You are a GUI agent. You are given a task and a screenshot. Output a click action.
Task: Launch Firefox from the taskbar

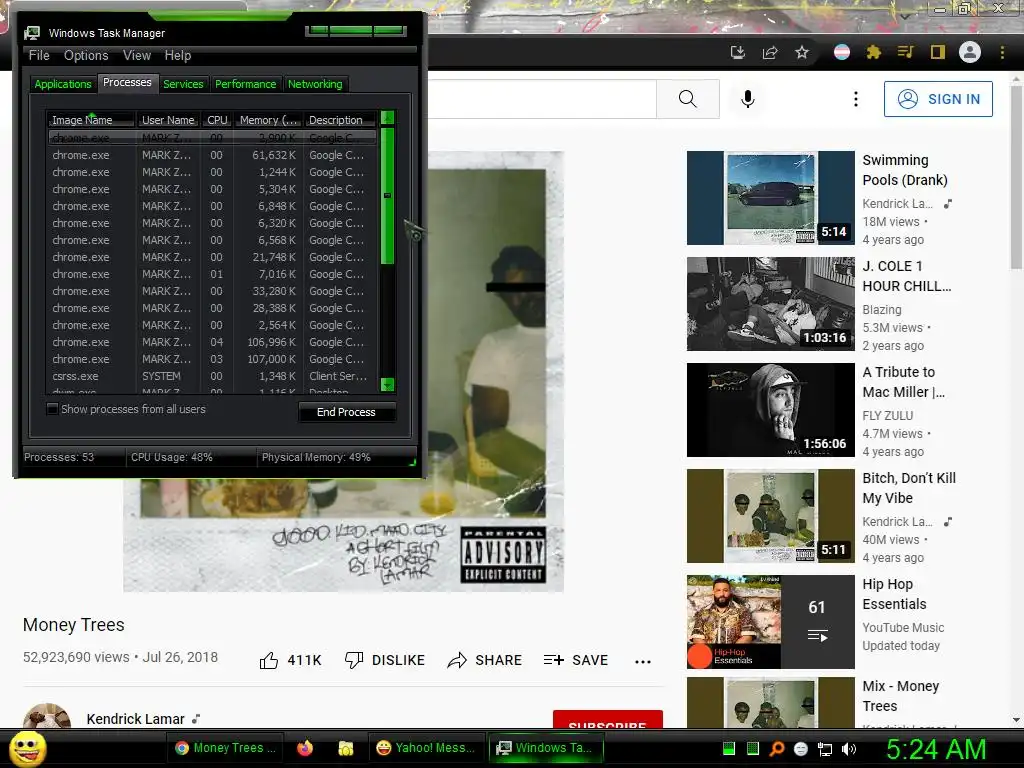point(305,748)
